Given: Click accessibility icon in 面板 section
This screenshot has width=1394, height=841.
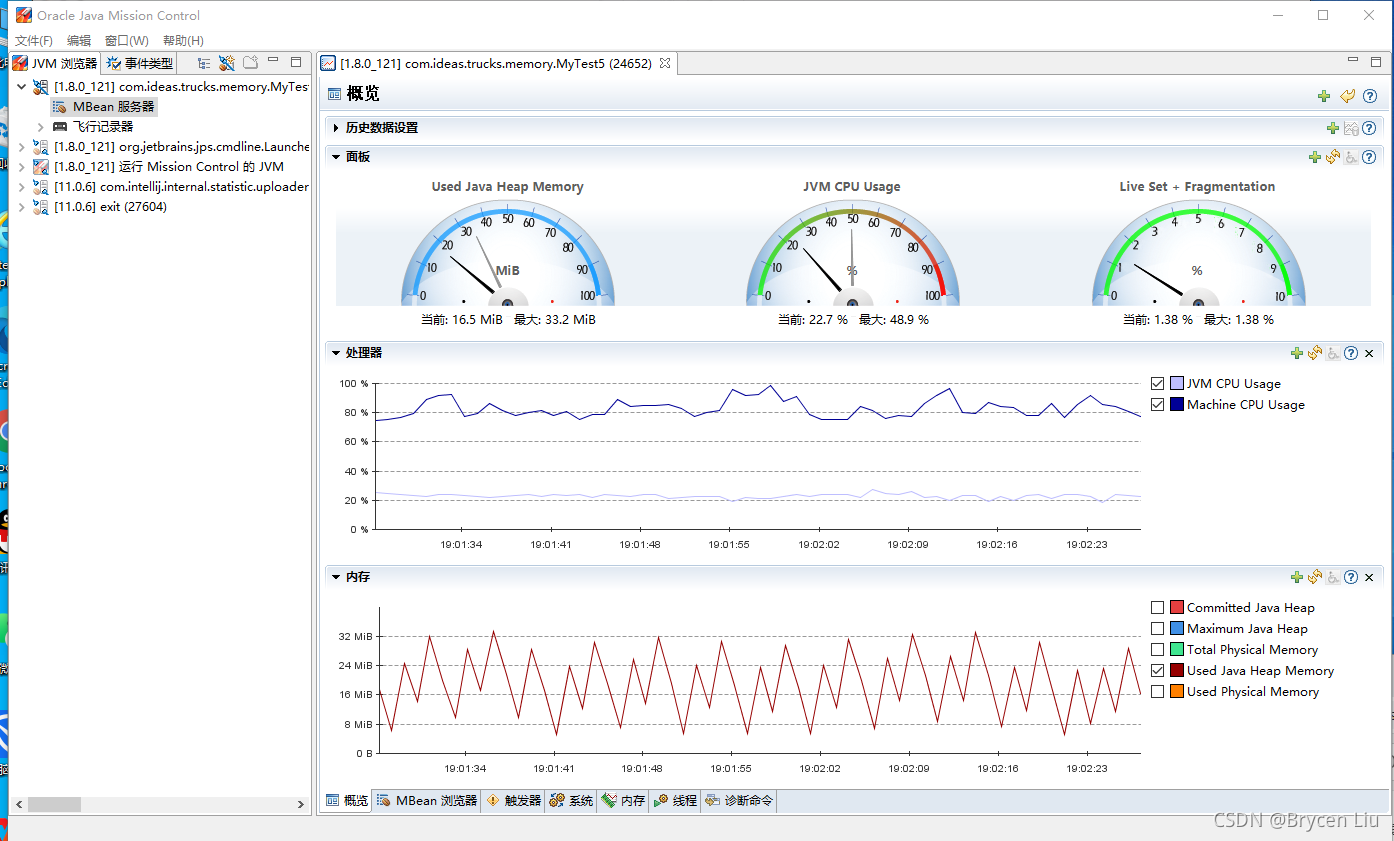Looking at the screenshot, I should (x=1351, y=157).
